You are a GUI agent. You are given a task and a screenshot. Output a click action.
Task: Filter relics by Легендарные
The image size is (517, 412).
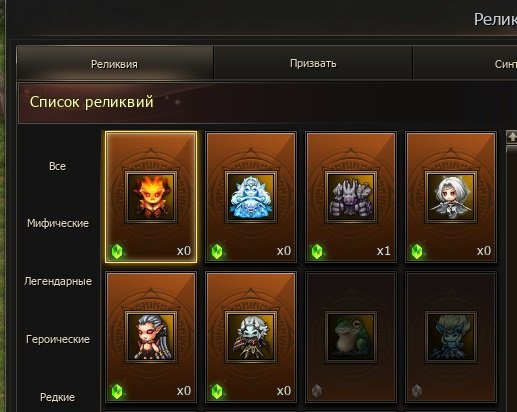(x=58, y=281)
